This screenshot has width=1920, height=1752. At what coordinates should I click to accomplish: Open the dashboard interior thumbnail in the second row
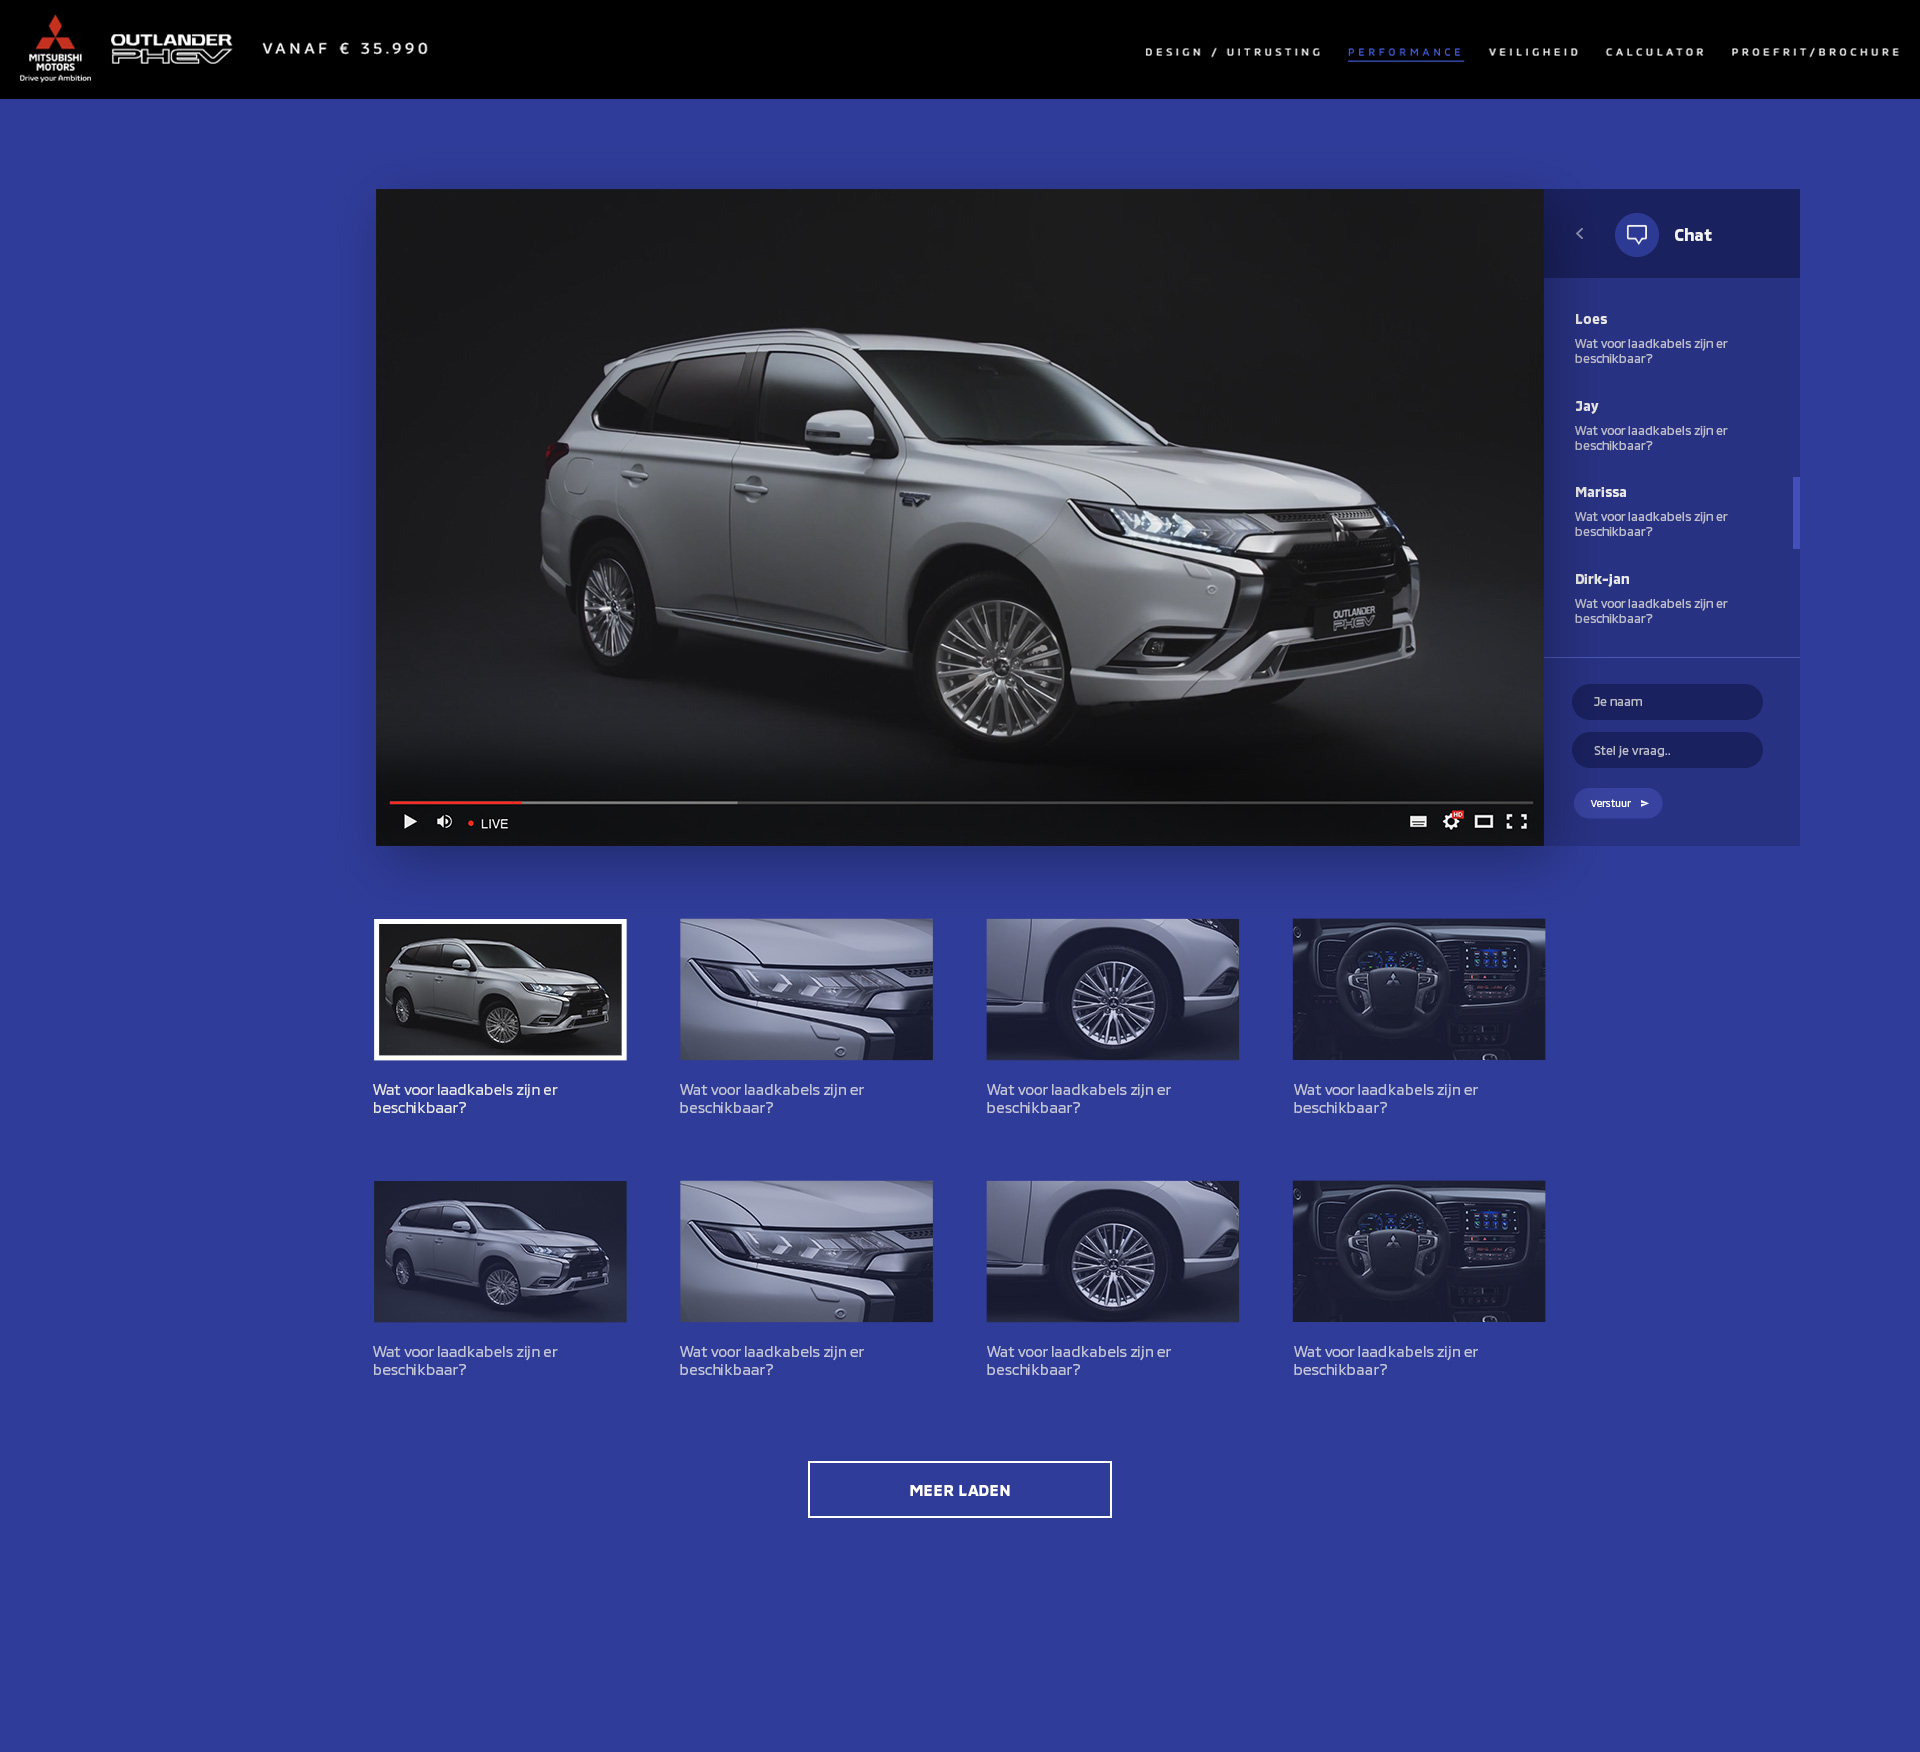(x=1419, y=1251)
